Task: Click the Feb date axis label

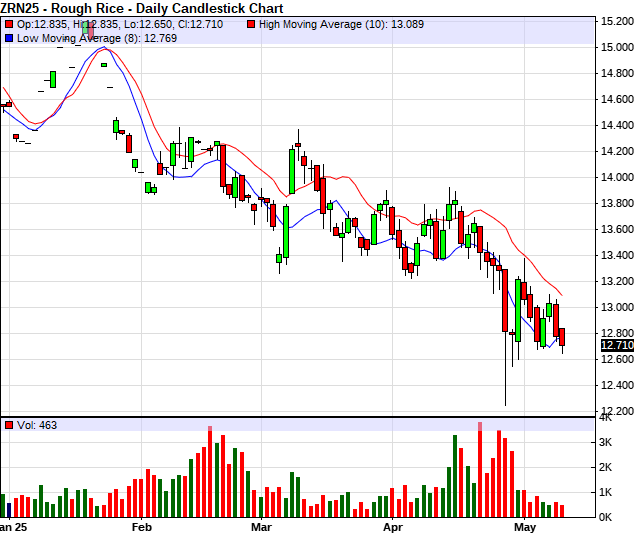Action: 142,527
